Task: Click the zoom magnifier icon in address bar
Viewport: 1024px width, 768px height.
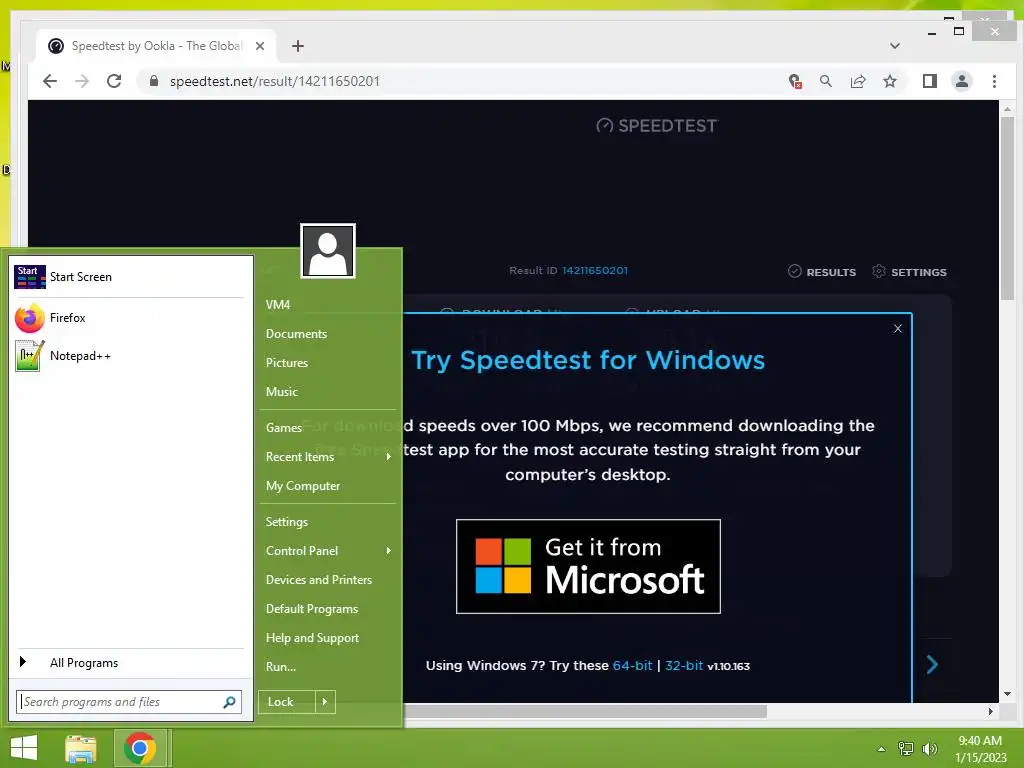Action: pos(826,81)
